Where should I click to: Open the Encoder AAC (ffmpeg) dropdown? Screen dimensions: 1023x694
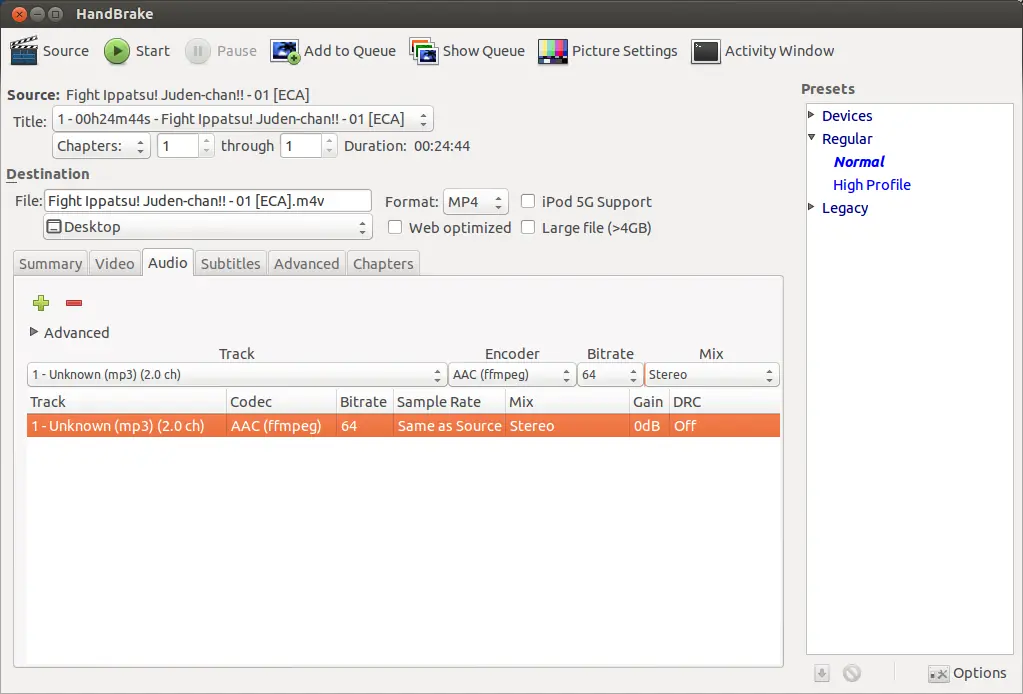(512, 375)
